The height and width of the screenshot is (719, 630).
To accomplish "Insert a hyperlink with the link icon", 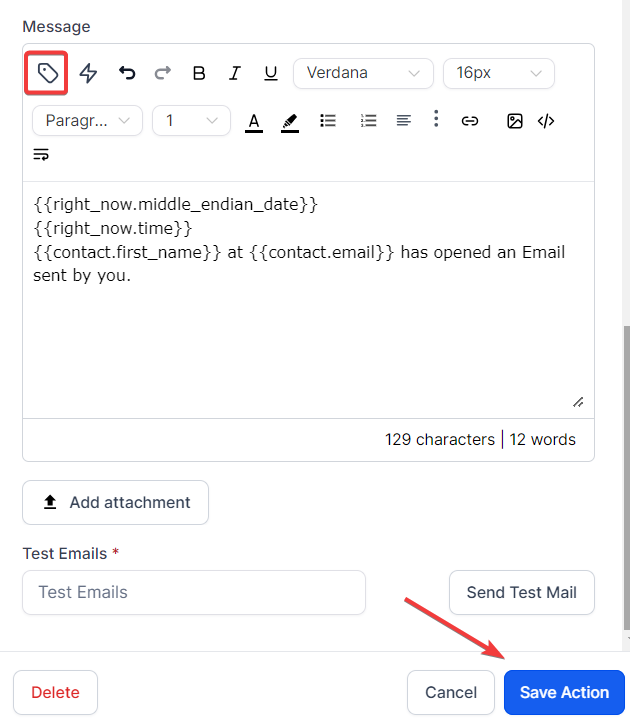I will tap(470, 121).
